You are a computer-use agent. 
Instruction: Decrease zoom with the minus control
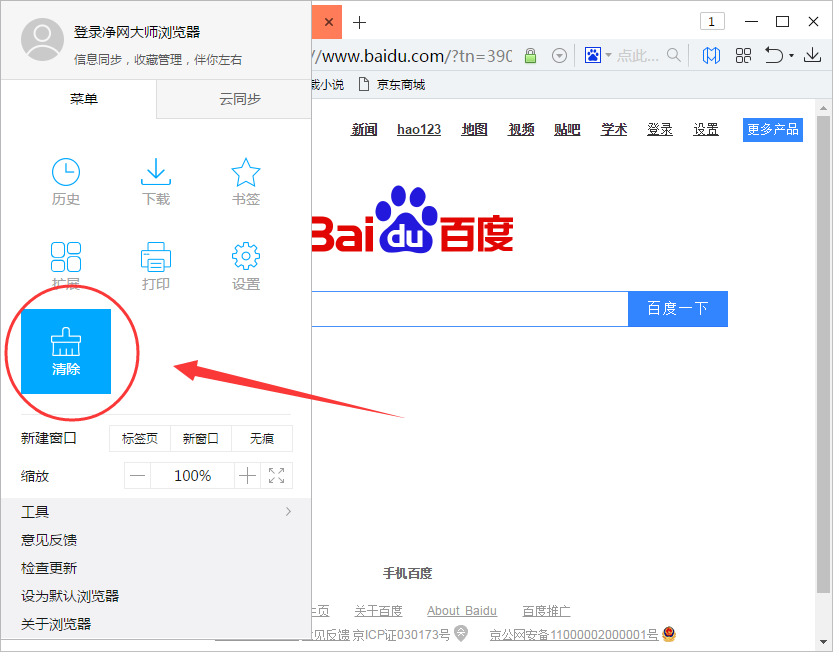pos(137,475)
